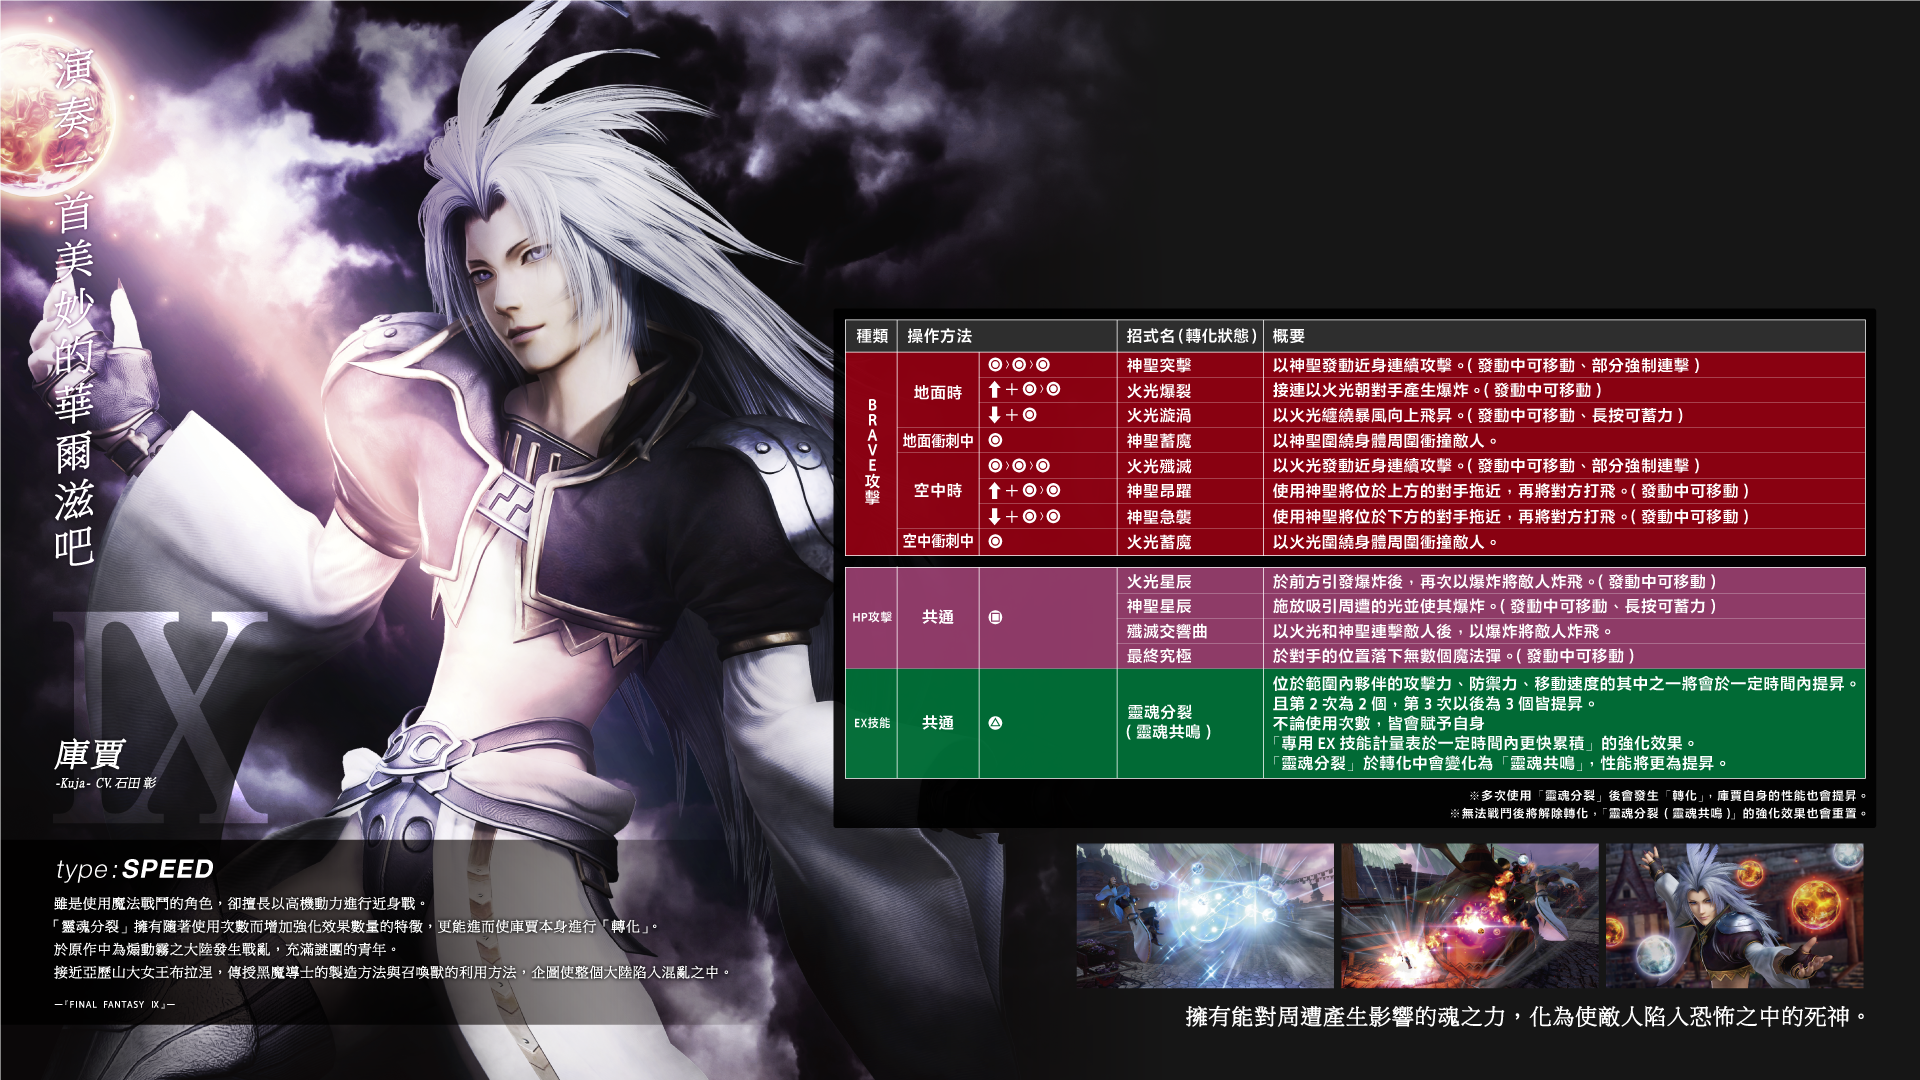Click the square button icon in HP攻擊 row

click(995, 617)
